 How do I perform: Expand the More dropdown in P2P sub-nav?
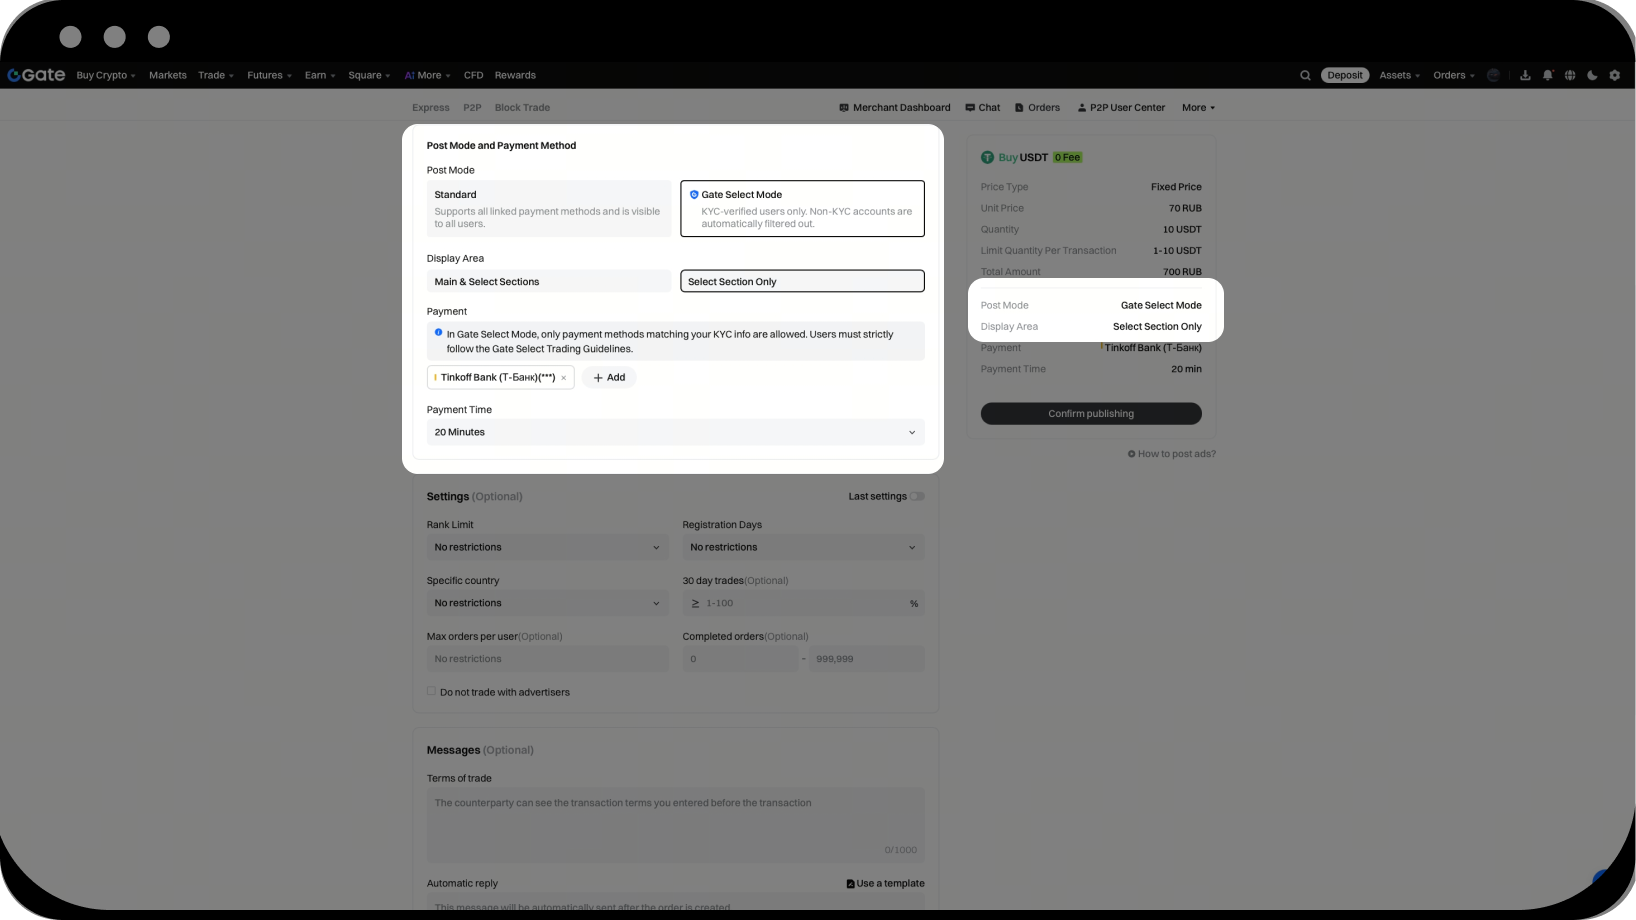pyautogui.click(x=1199, y=108)
